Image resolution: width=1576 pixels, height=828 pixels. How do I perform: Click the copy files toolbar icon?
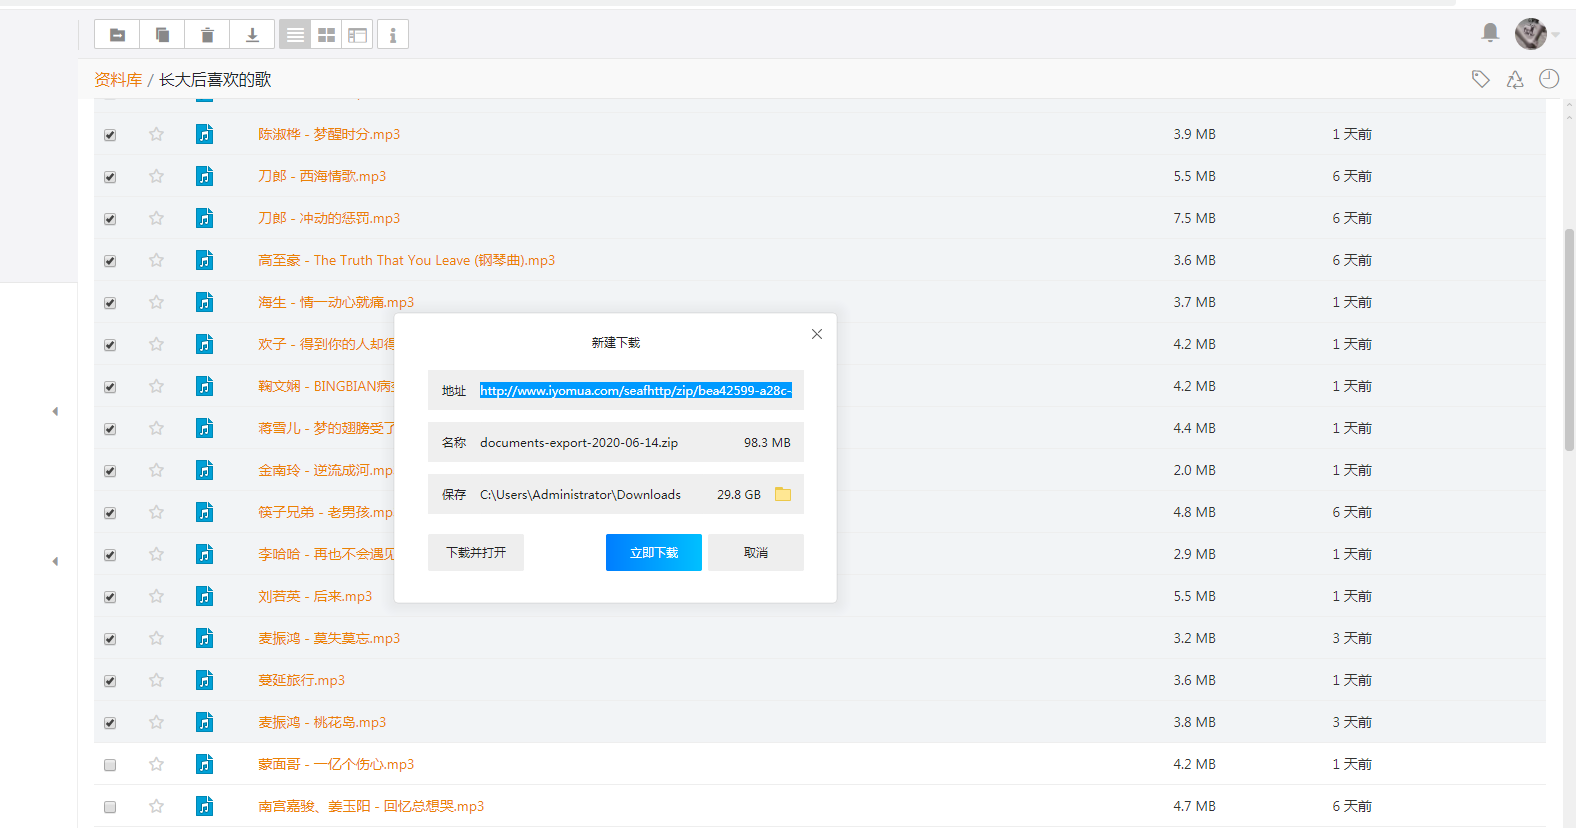click(x=162, y=35)
